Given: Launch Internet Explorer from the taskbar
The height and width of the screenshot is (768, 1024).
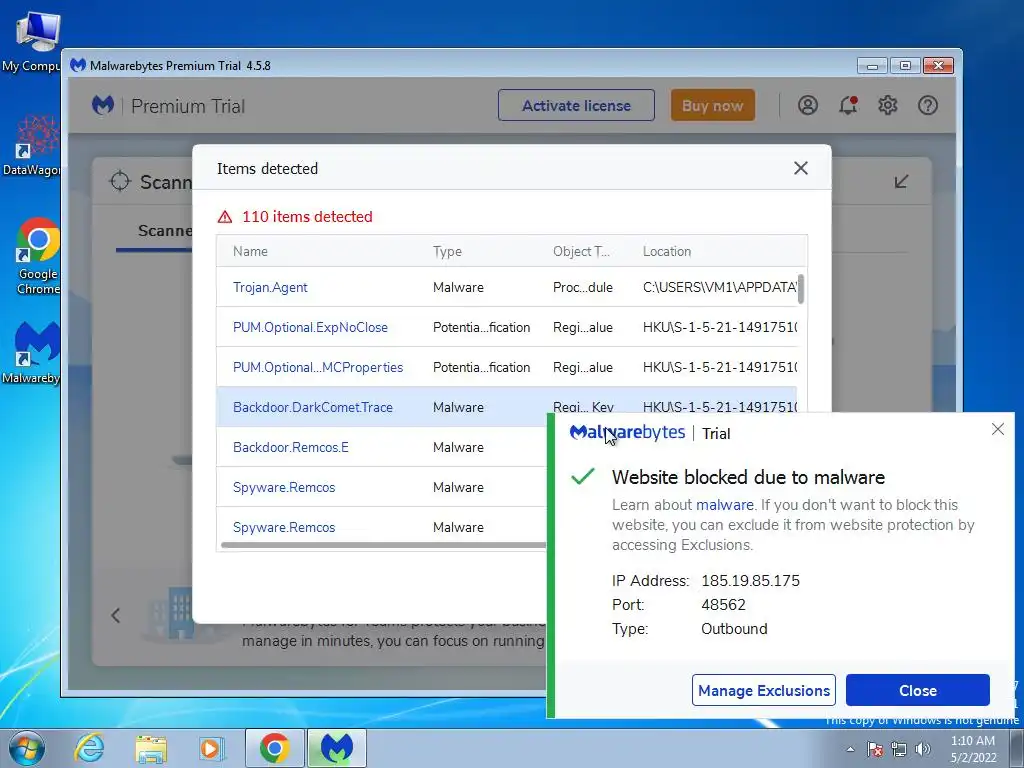Looking at the screenshot, I should tap(88, 748).
